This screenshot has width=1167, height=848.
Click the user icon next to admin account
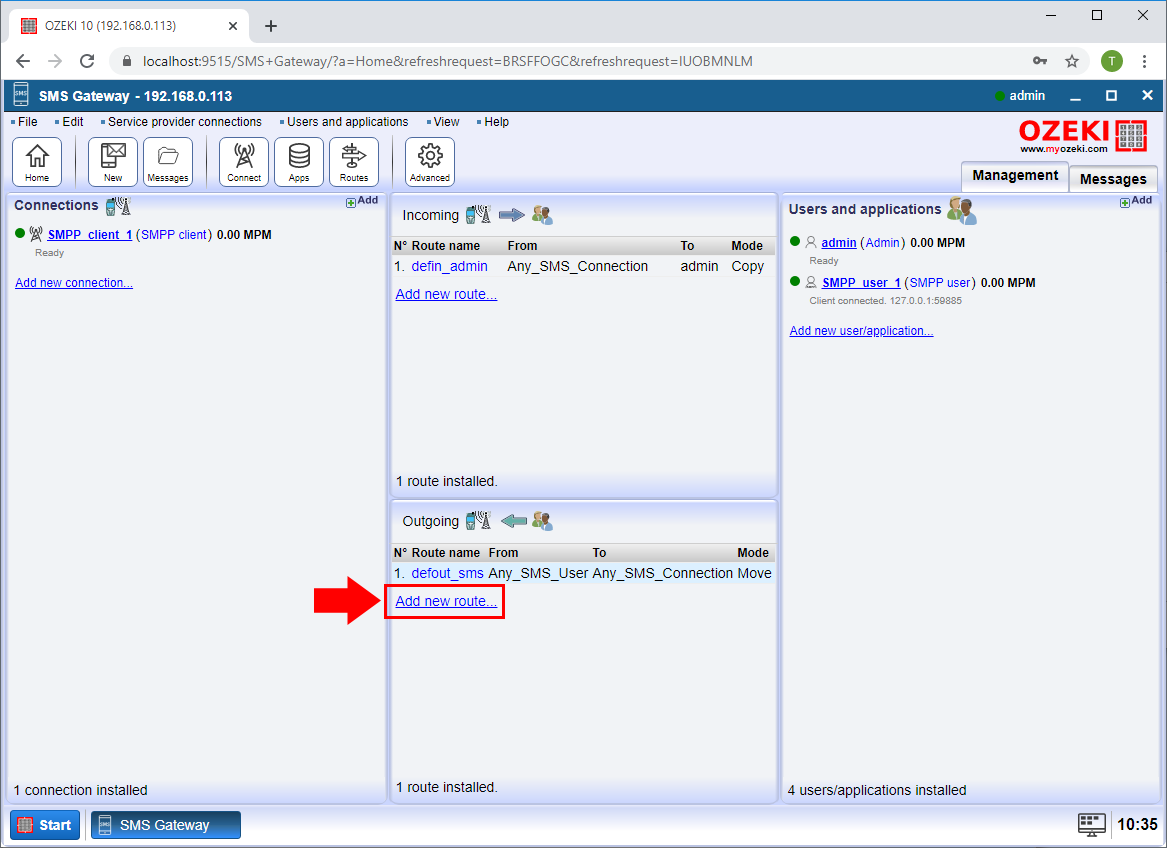(x=811, y=243)
